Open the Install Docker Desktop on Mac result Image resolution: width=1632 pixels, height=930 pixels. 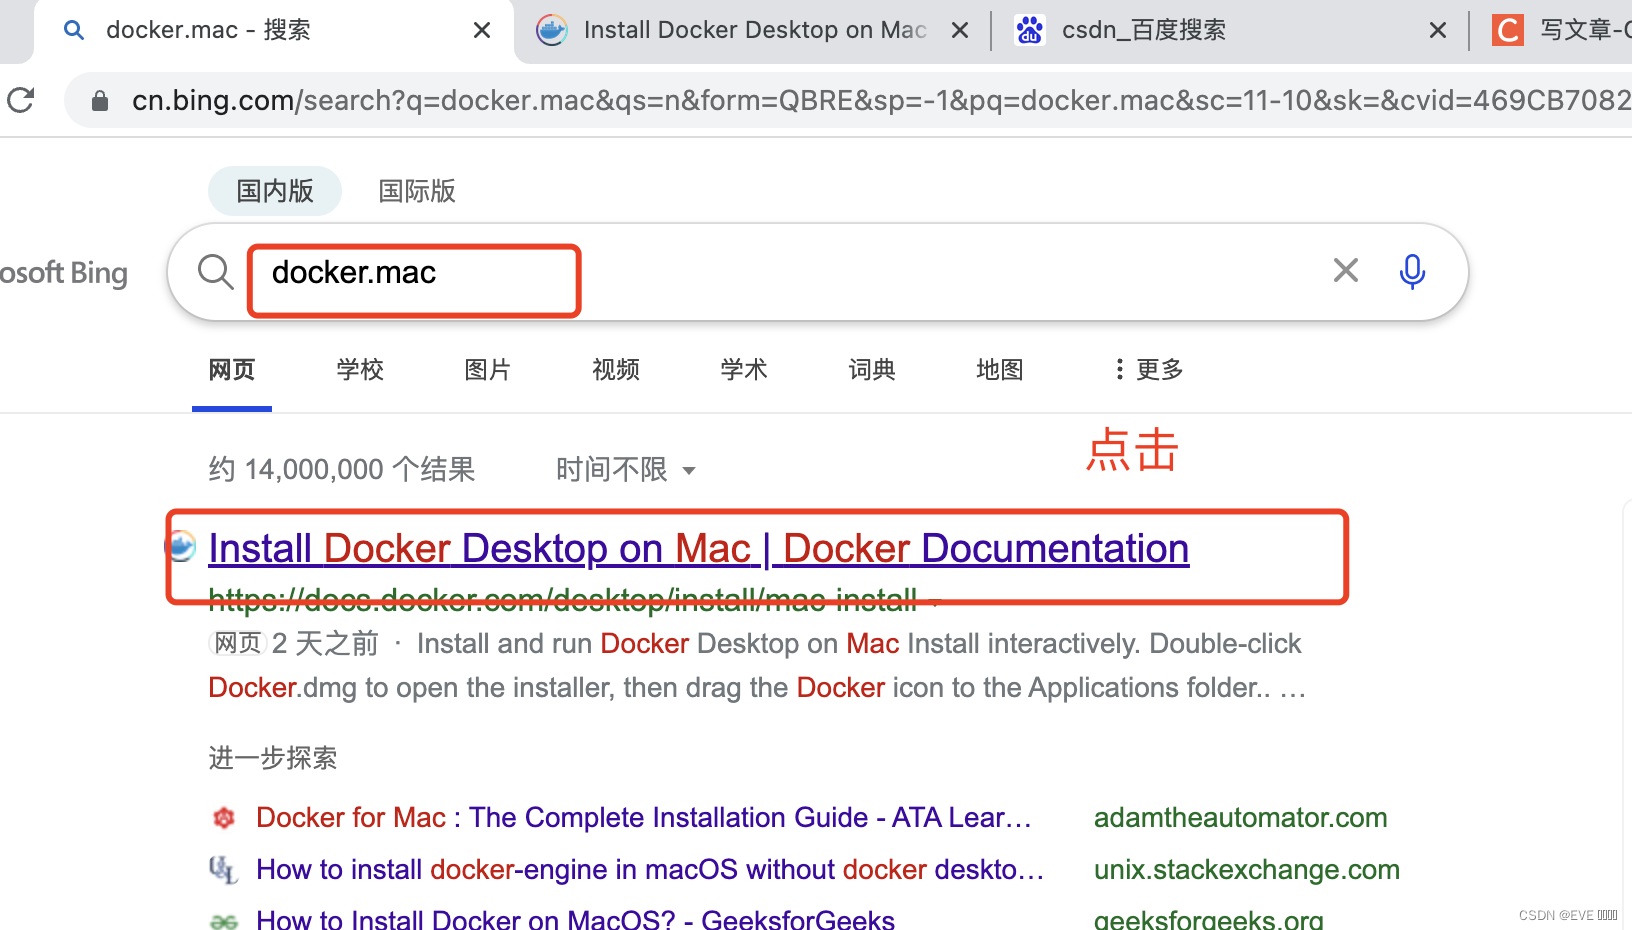pyautogui.click(x=697, y=547)
